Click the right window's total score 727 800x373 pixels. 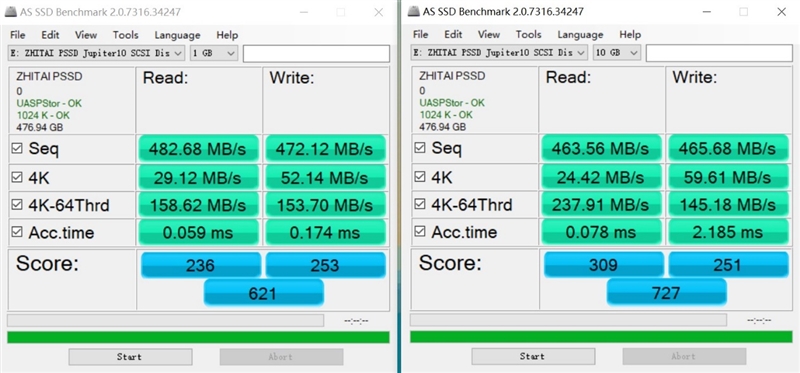pos(666,293)
